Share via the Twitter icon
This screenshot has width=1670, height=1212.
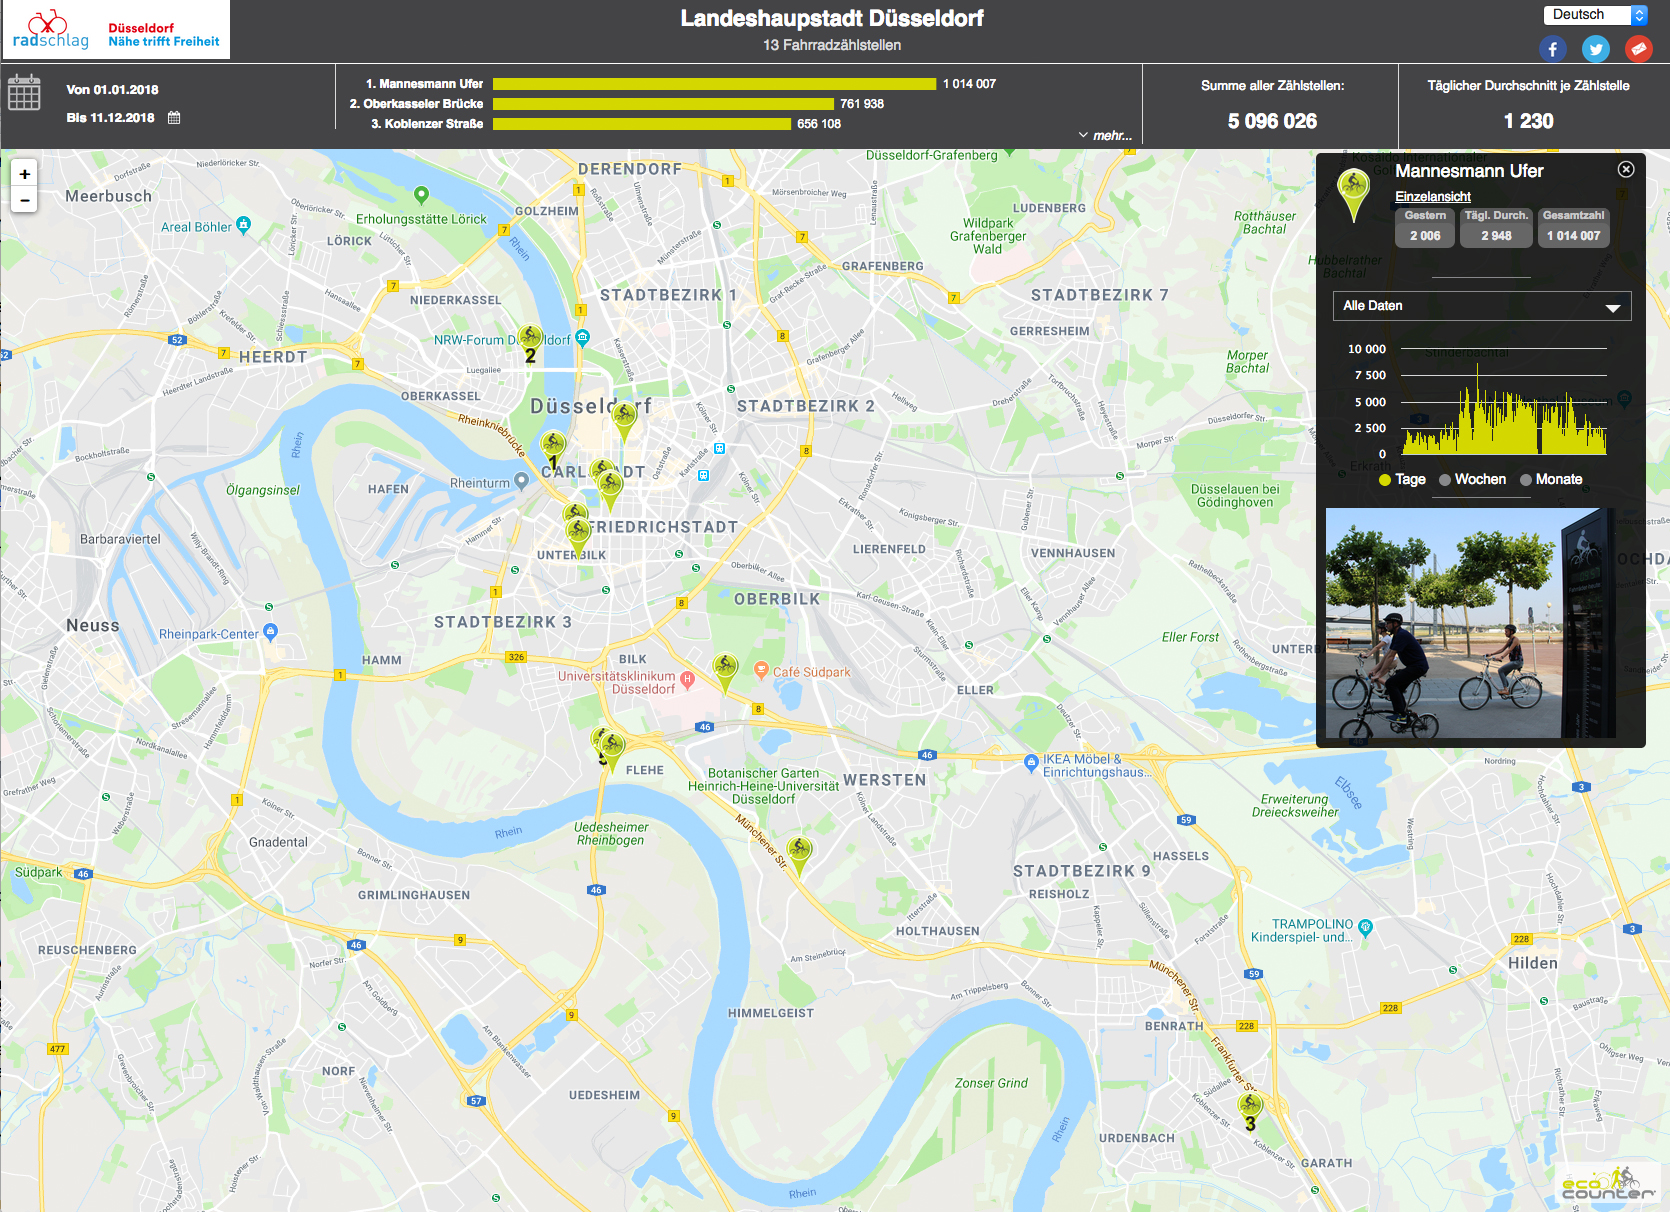click(x=1596, y=48)
